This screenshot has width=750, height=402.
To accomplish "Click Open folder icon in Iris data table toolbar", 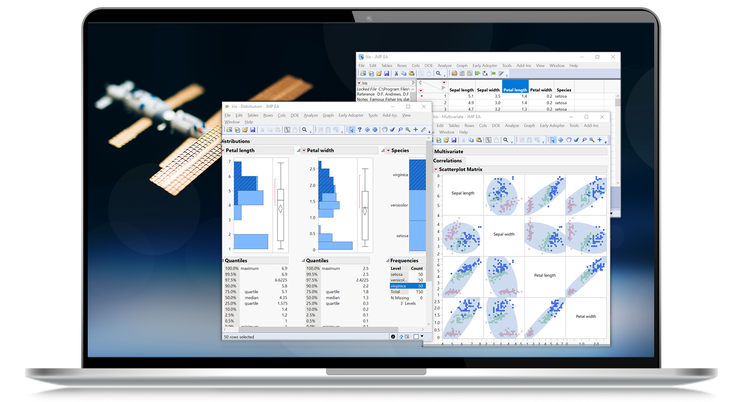I will (x=379, y=73).
